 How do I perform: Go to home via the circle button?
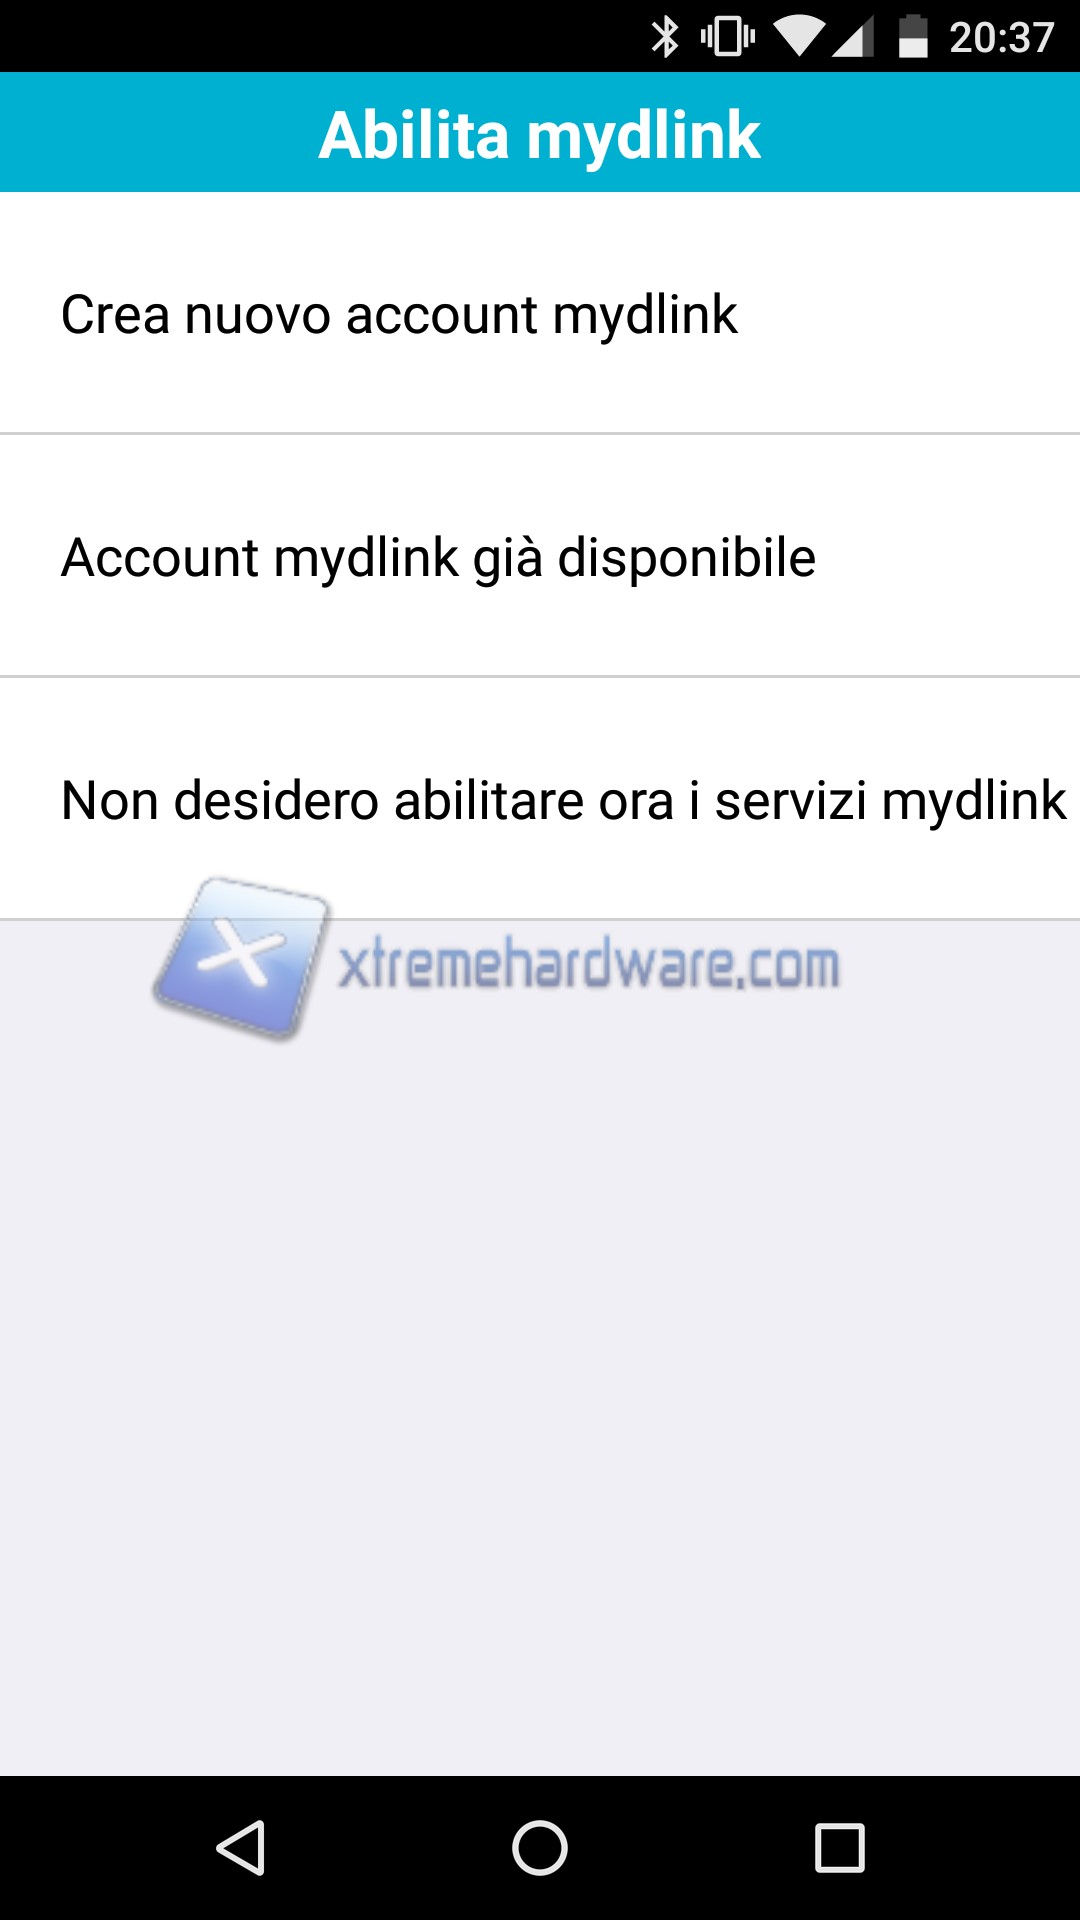540,1847
